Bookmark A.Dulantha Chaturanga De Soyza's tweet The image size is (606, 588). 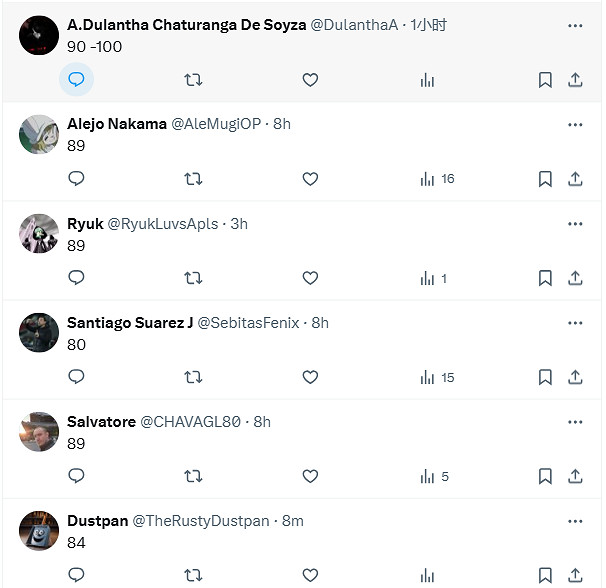tap(545, 80)
